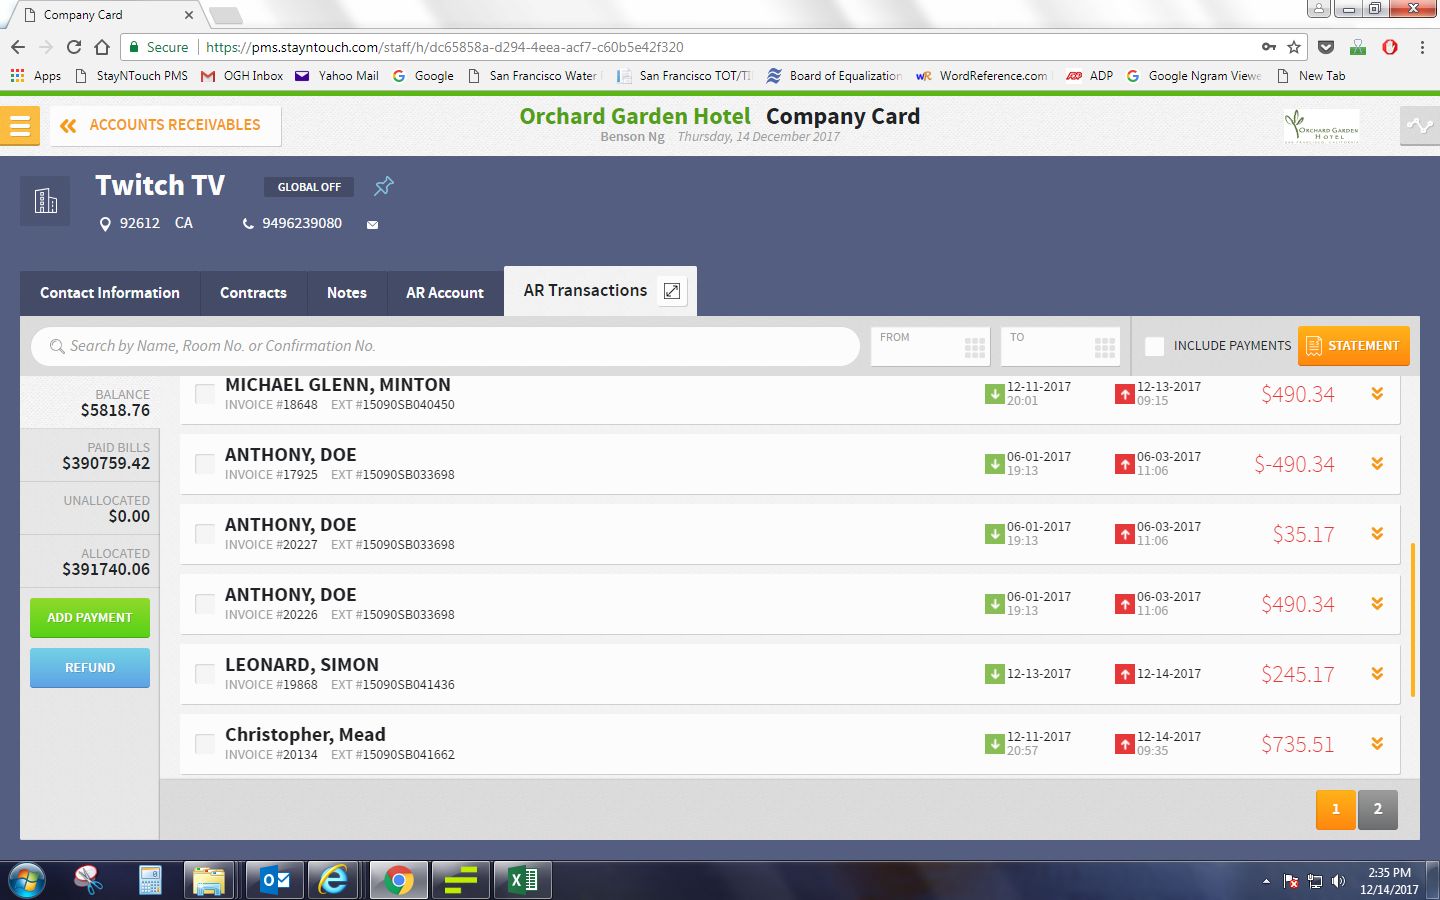Bookmark this page with the star icon
This screenshot has height=900, width=1440.
tap(1294, 47)
